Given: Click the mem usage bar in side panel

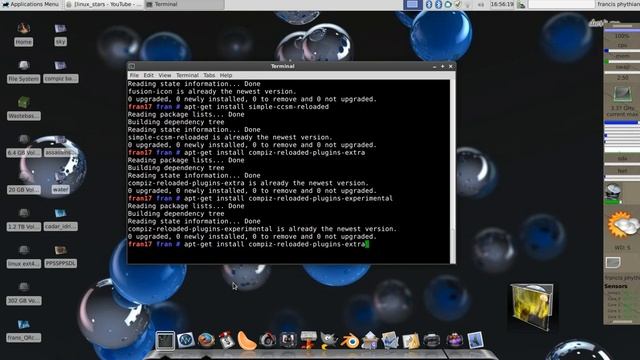Looking at the screenshot, I should pos(622,61).
